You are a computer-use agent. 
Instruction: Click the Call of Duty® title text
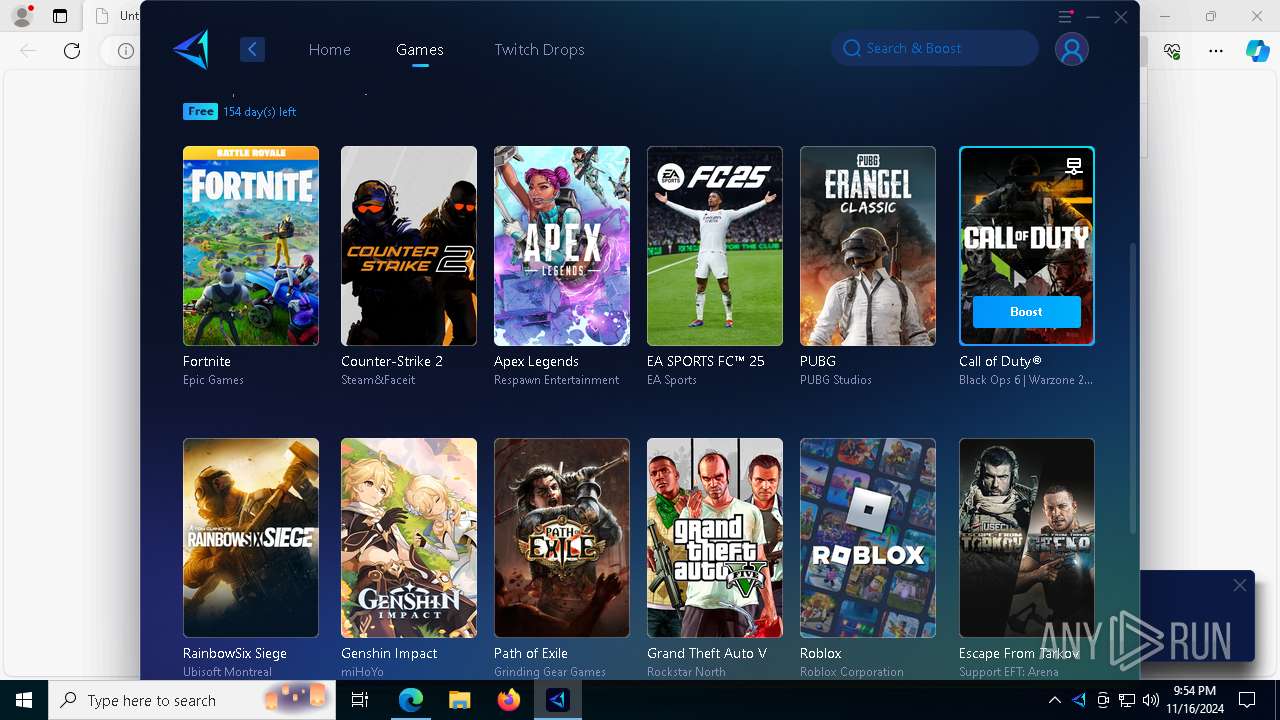[x=1000, y=361]
